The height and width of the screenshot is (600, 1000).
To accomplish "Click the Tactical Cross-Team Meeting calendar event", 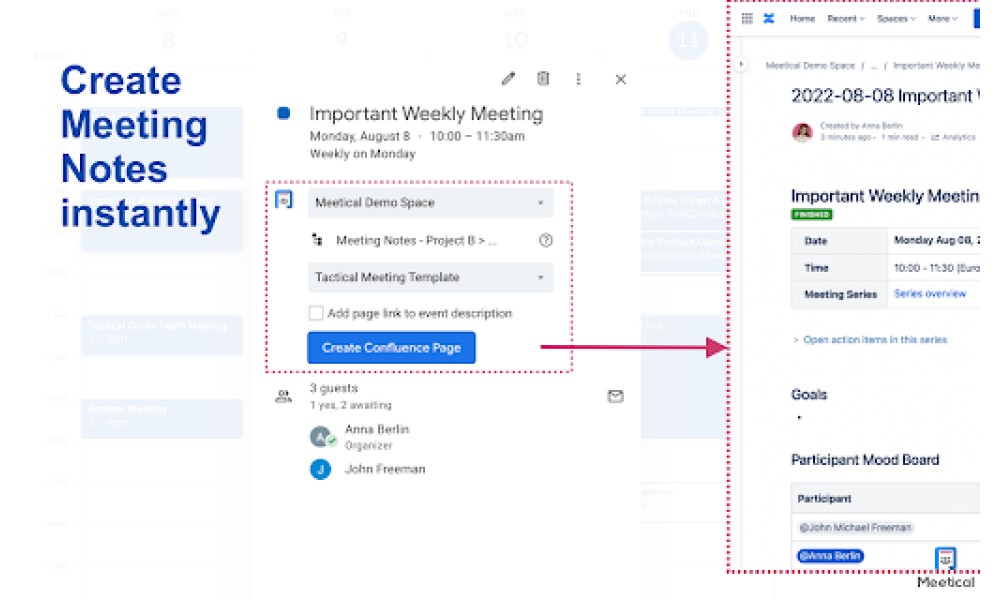I will coord(162,334).
